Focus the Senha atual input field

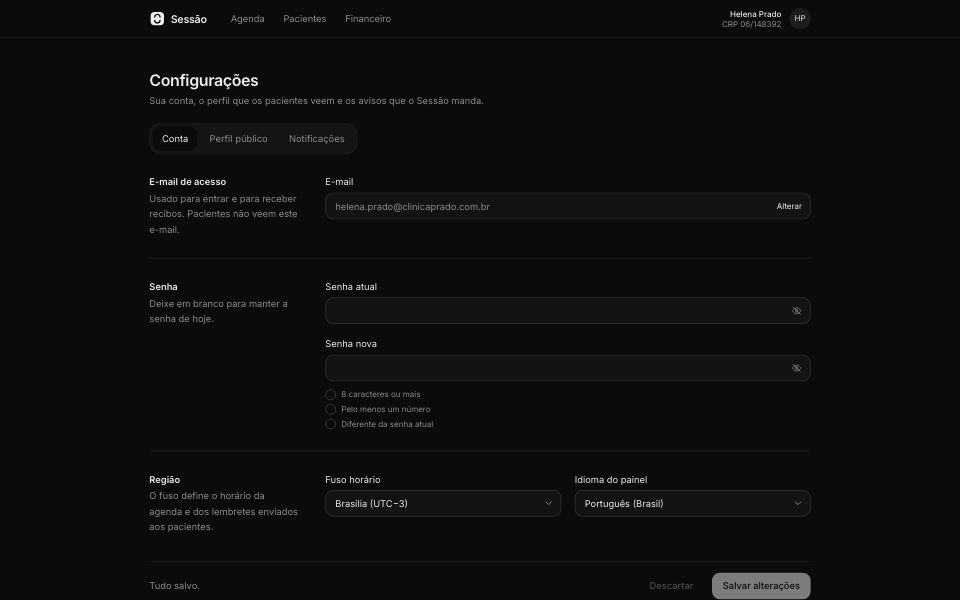coord(568,311)
